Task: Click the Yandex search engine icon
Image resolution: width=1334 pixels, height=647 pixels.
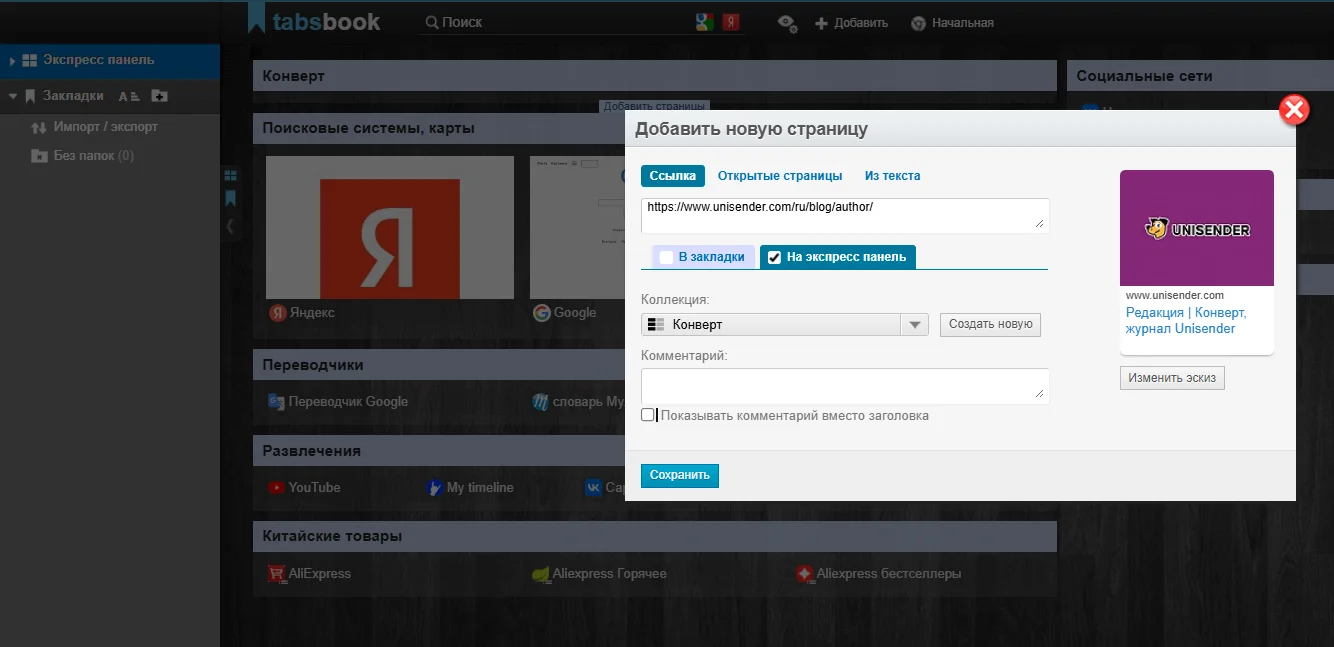Action: (731, 22)
